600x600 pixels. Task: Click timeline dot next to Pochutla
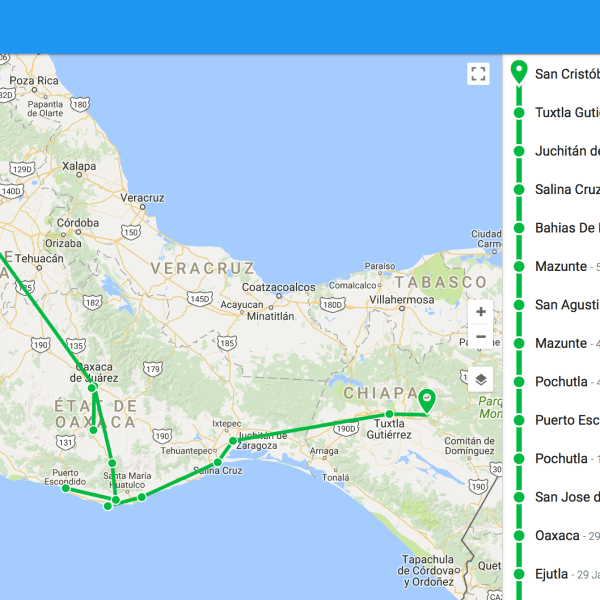[518, 382]
